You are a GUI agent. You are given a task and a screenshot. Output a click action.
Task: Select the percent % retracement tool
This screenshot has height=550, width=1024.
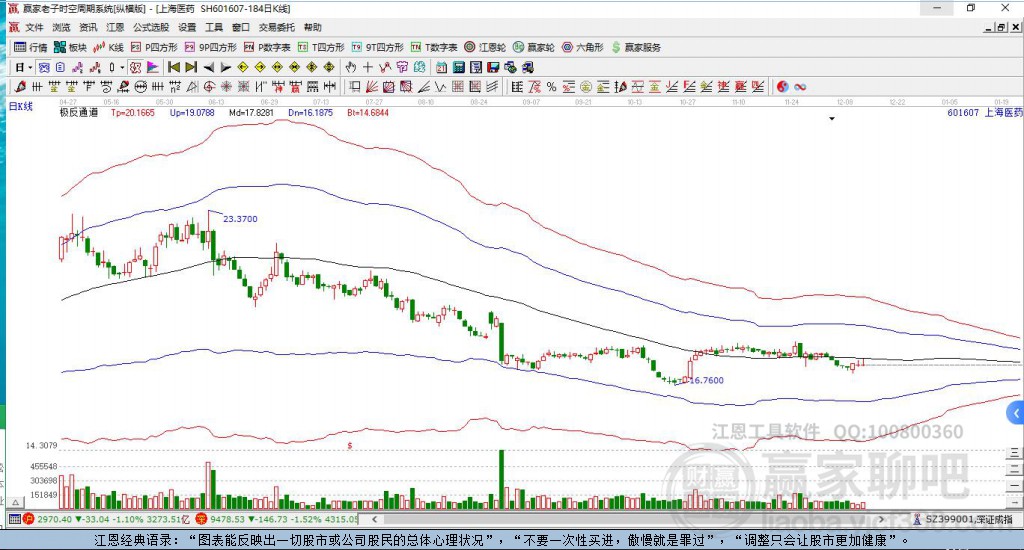pyautogui.click(x=552, y=87)
